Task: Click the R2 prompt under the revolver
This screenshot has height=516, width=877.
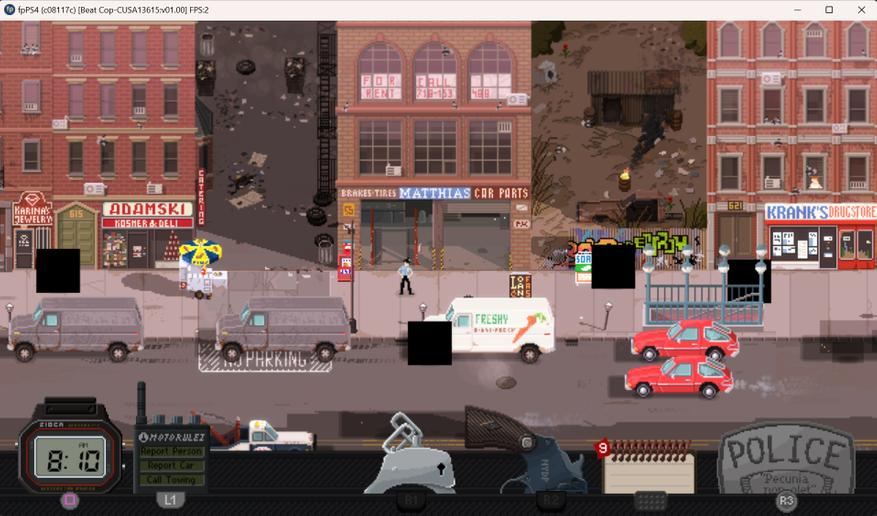Action: point(550,500)
